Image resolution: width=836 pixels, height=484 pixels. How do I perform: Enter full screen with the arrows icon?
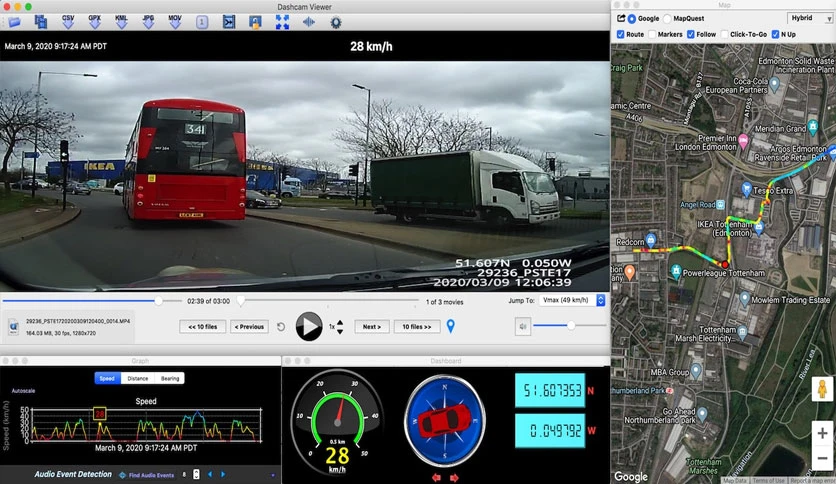point(282,22)
